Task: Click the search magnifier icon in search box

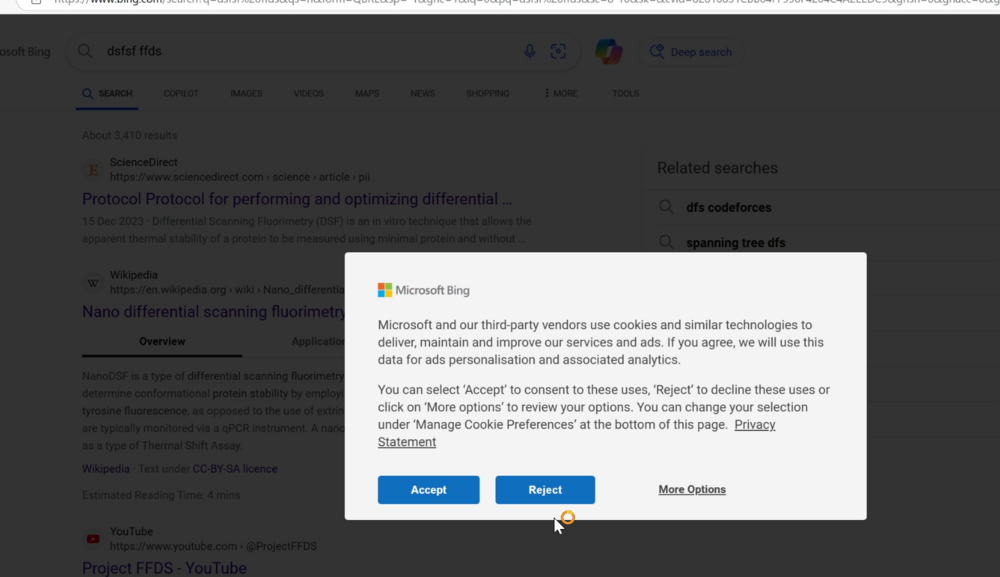Action: tap(85, 51)
